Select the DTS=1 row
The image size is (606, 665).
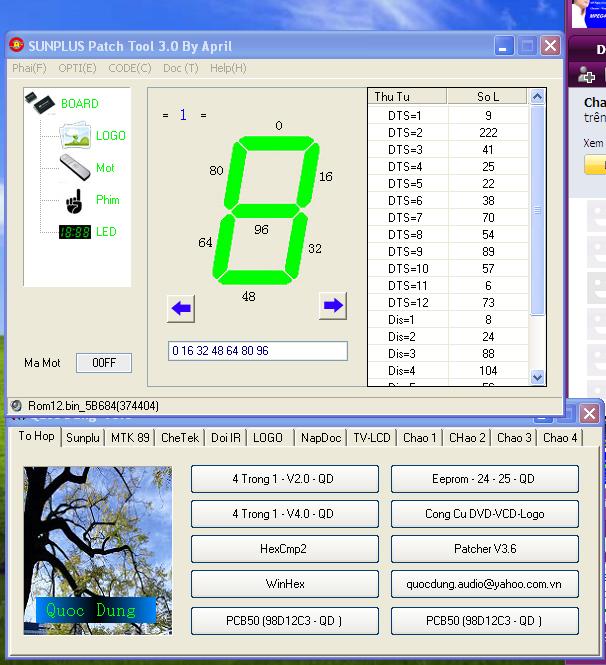pos(448,115)
